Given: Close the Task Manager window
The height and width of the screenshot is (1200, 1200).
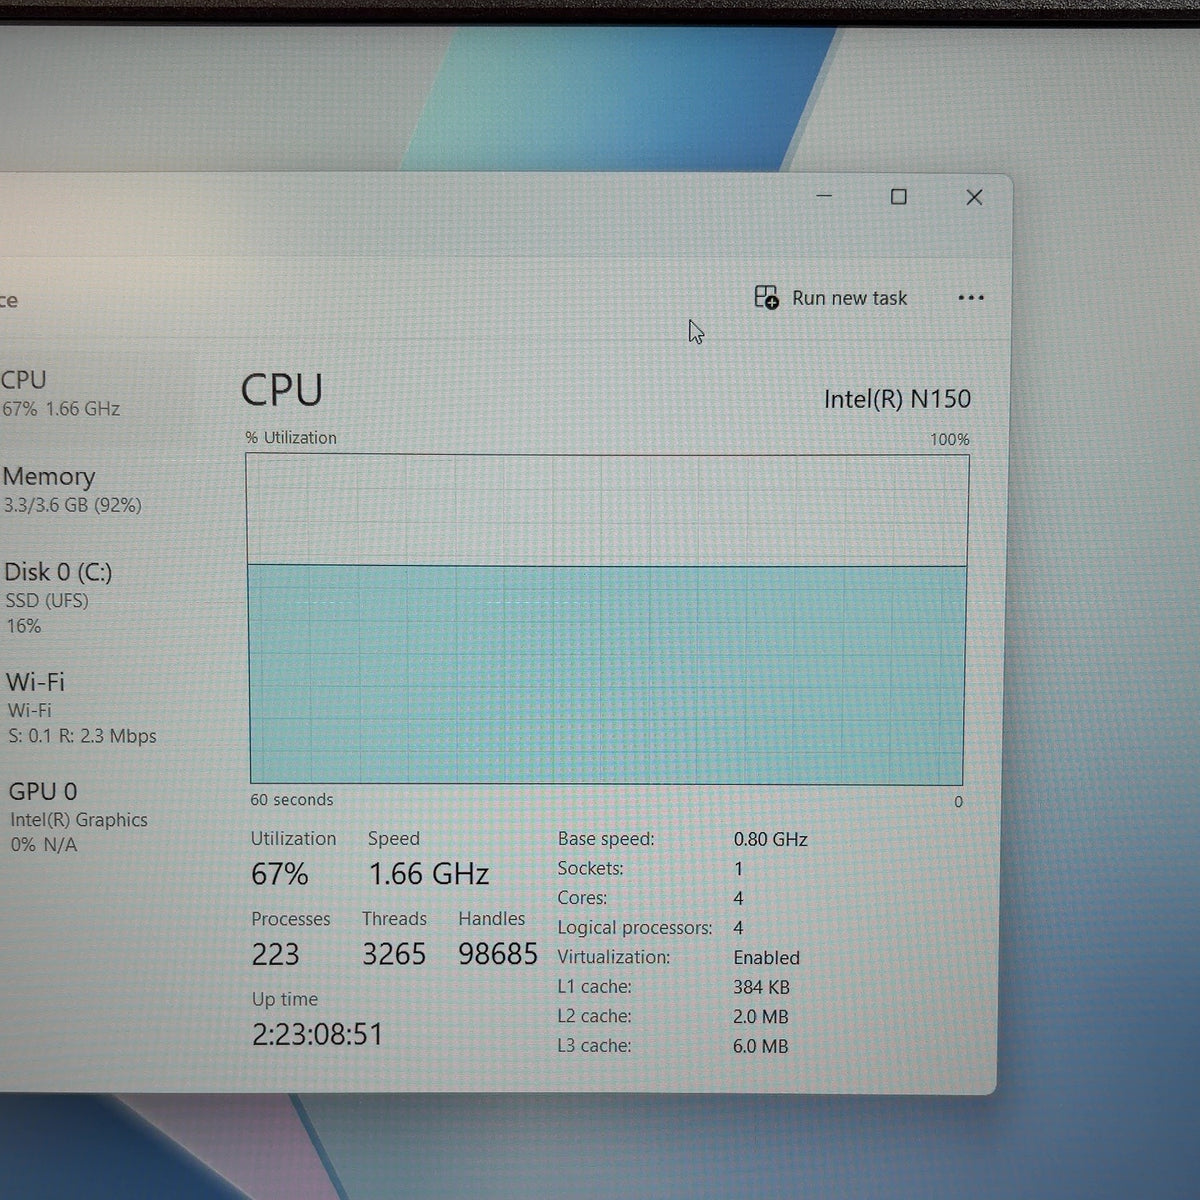Looking at the screenshot, I should [974, 197].
